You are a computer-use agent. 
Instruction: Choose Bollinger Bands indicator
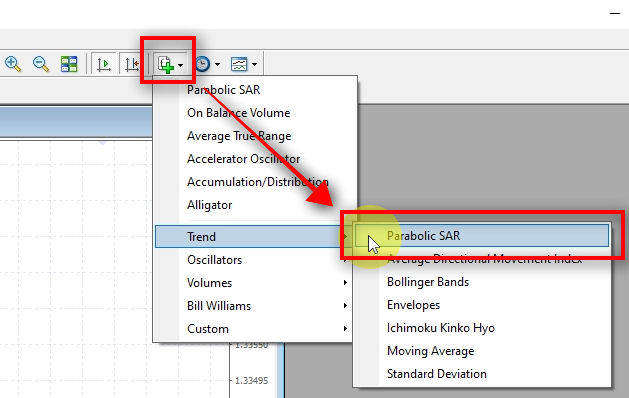click(482, 282)
